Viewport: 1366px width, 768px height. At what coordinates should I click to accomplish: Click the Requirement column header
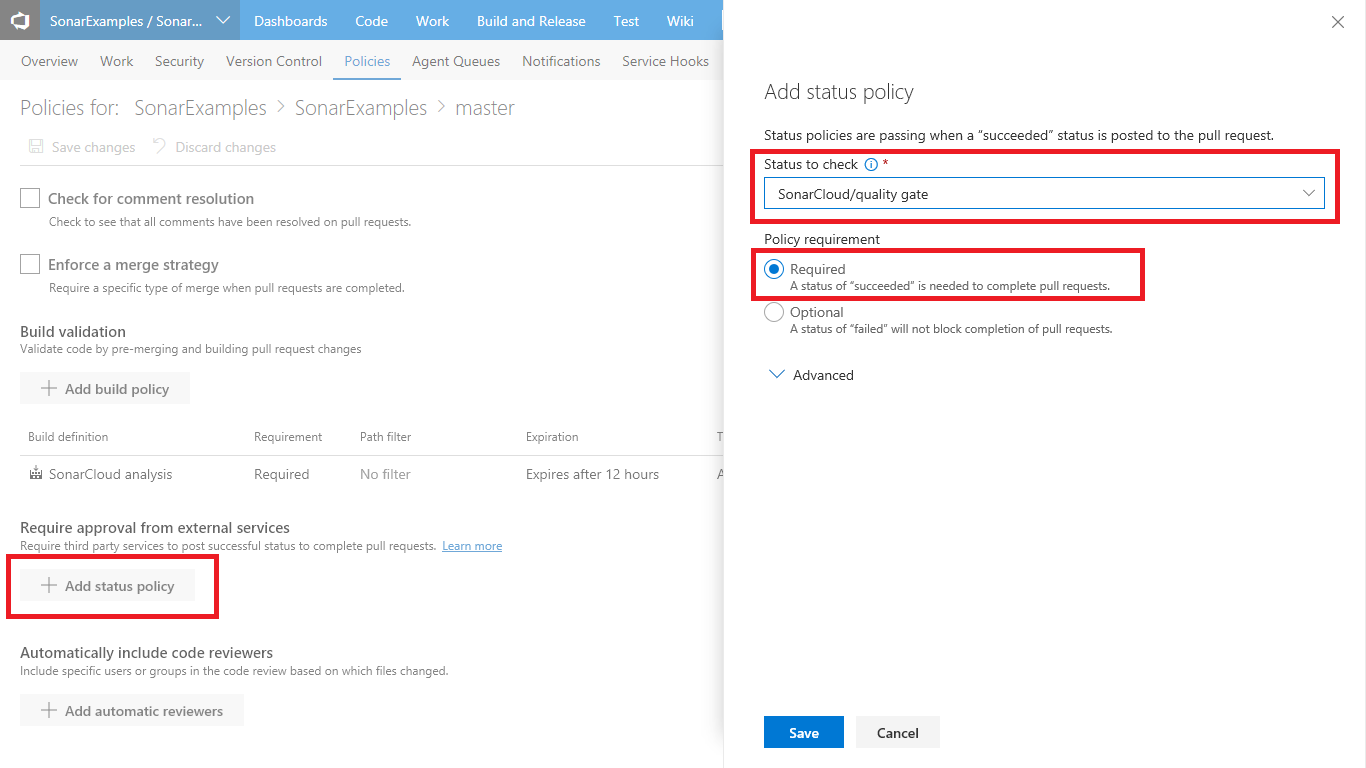point(288,437)
